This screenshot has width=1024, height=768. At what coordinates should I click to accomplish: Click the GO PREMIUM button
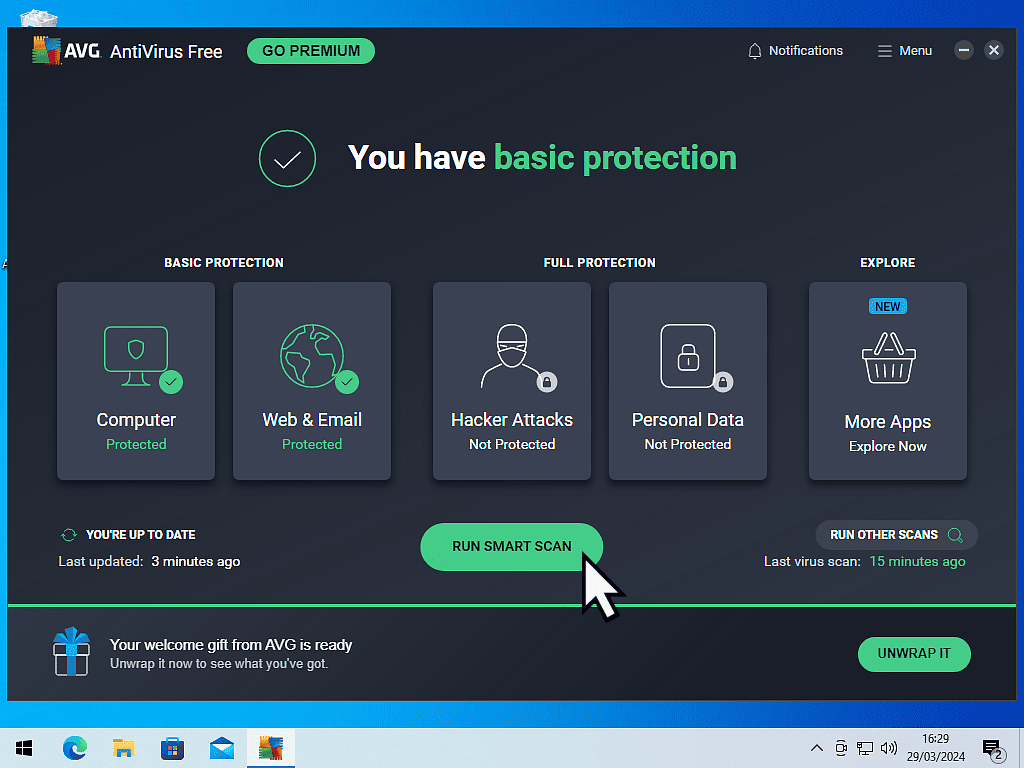click(x=311, y=51)
